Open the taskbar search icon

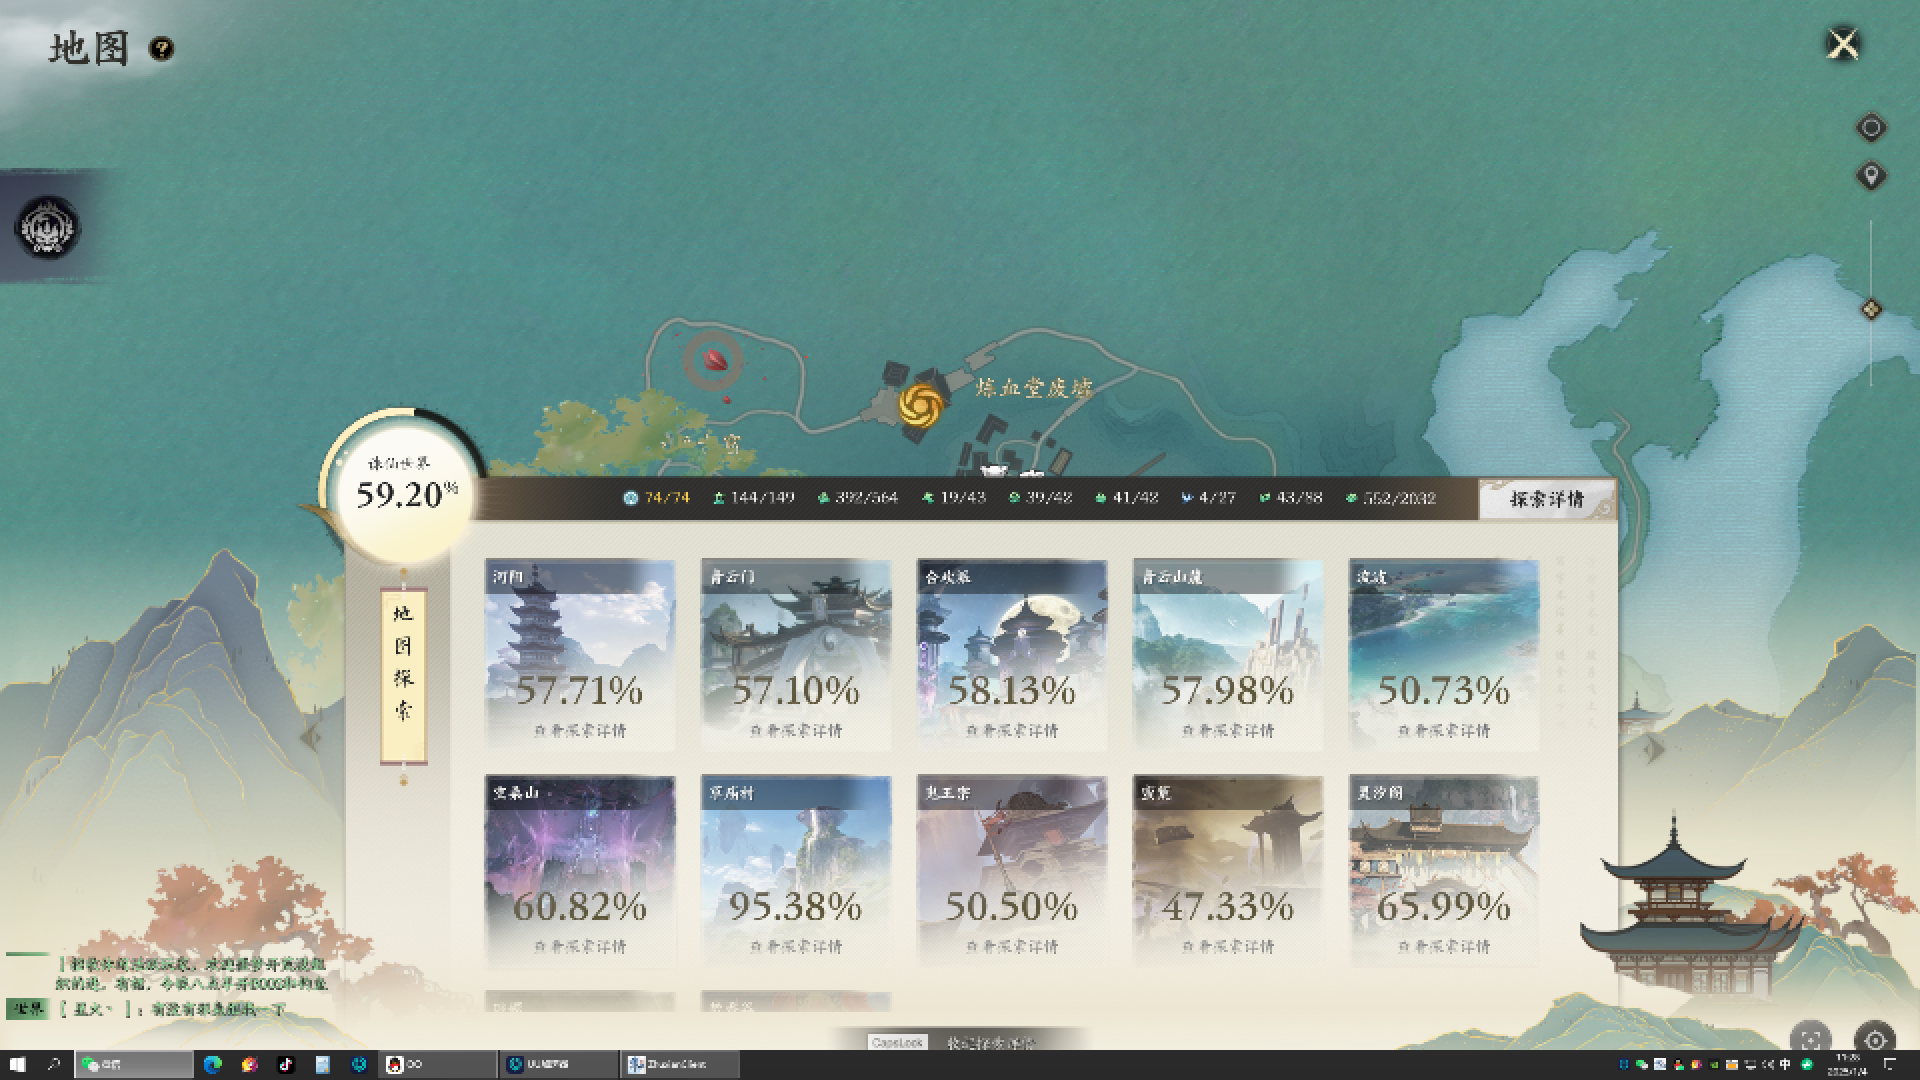point(54,1065)
